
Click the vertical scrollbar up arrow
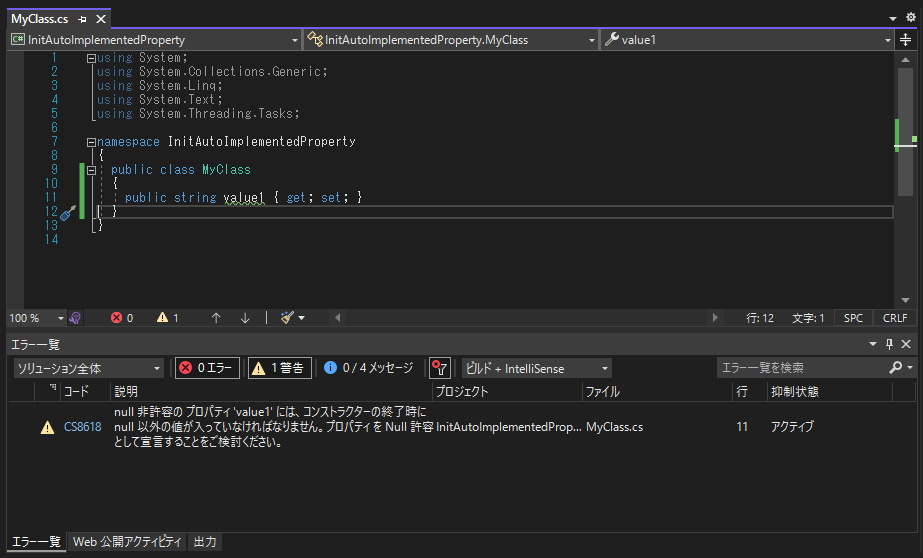click(905, 59)
